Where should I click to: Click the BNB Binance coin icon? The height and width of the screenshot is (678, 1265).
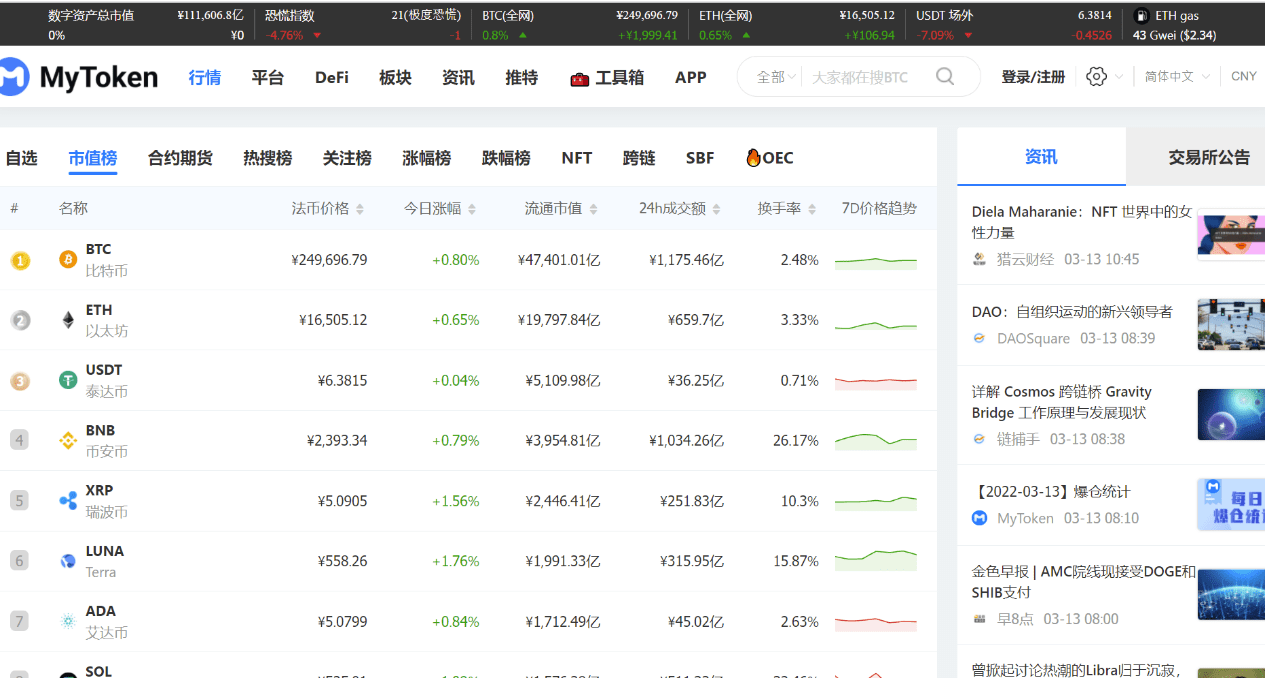pyautogui.click(x=67, y=439)
